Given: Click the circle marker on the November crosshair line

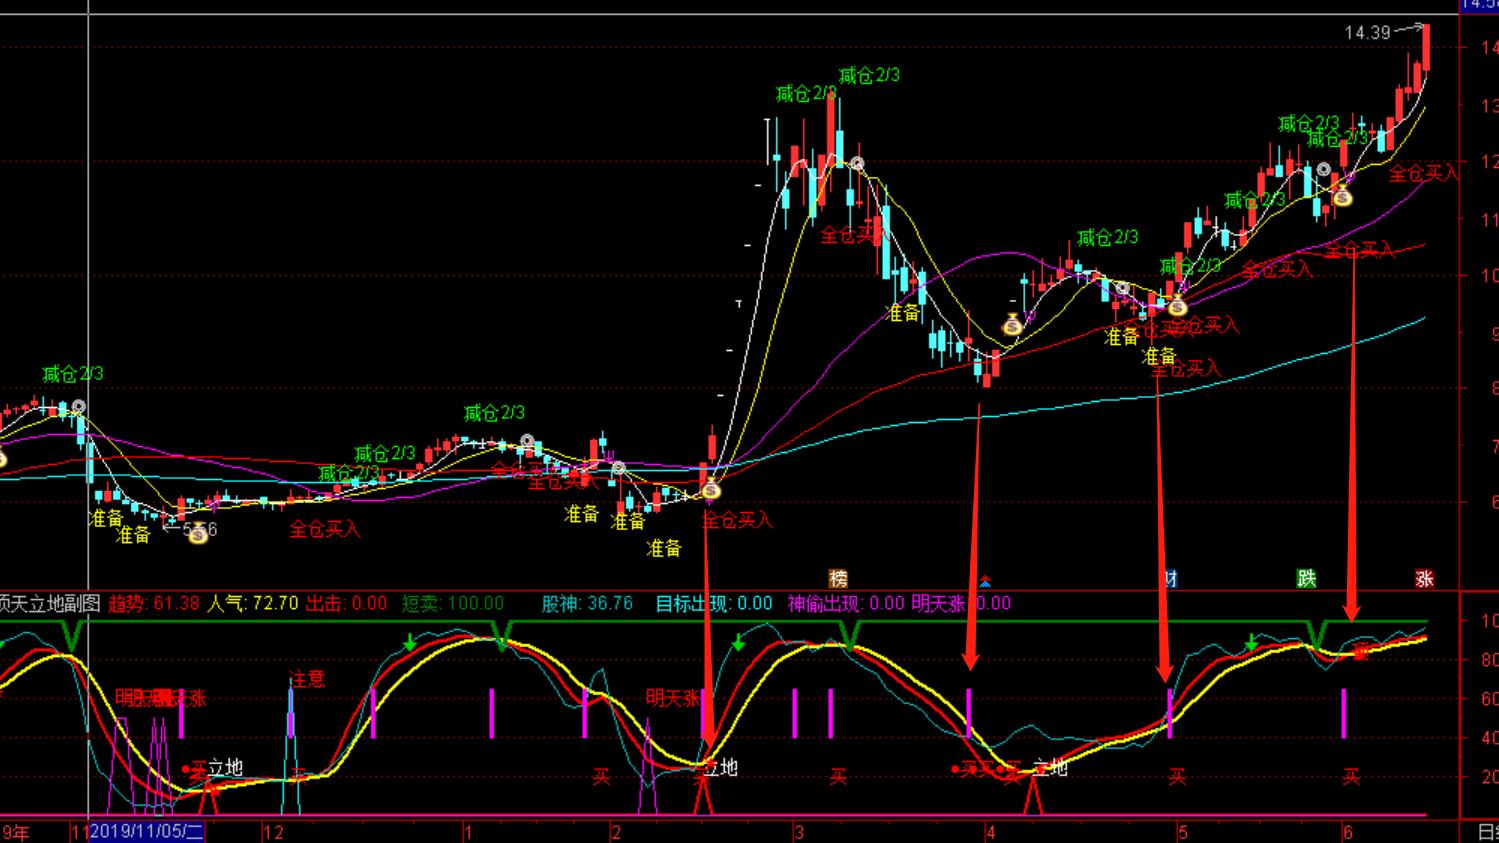Looking at the screenshot, I should (78, 407).
